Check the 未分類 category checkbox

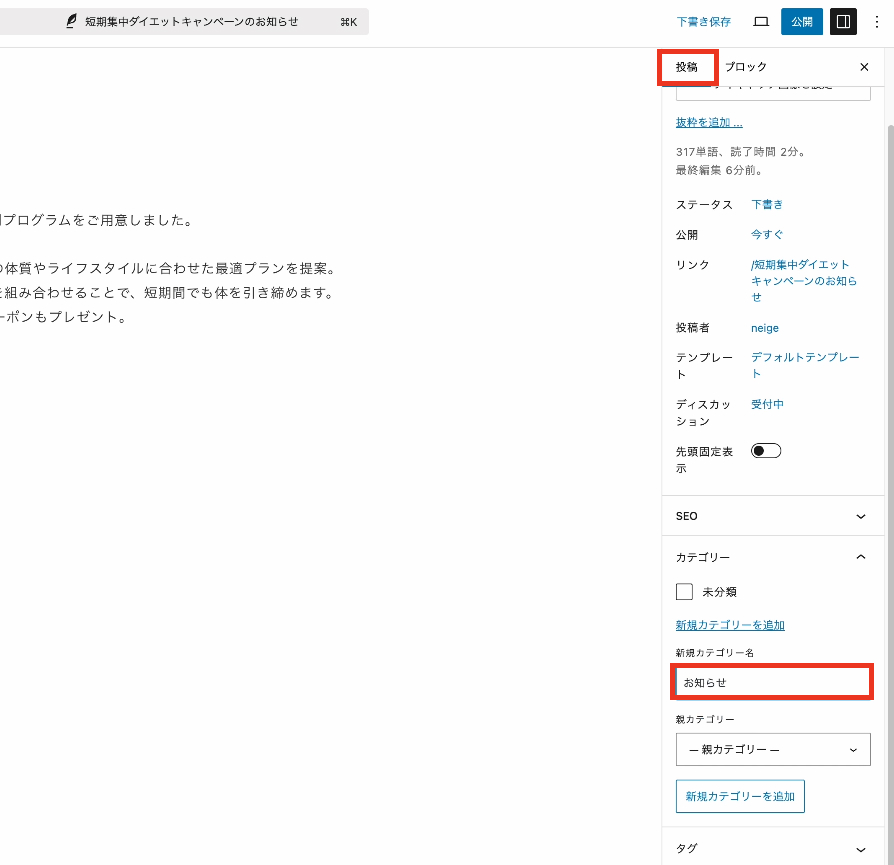(x=684, y=591)
